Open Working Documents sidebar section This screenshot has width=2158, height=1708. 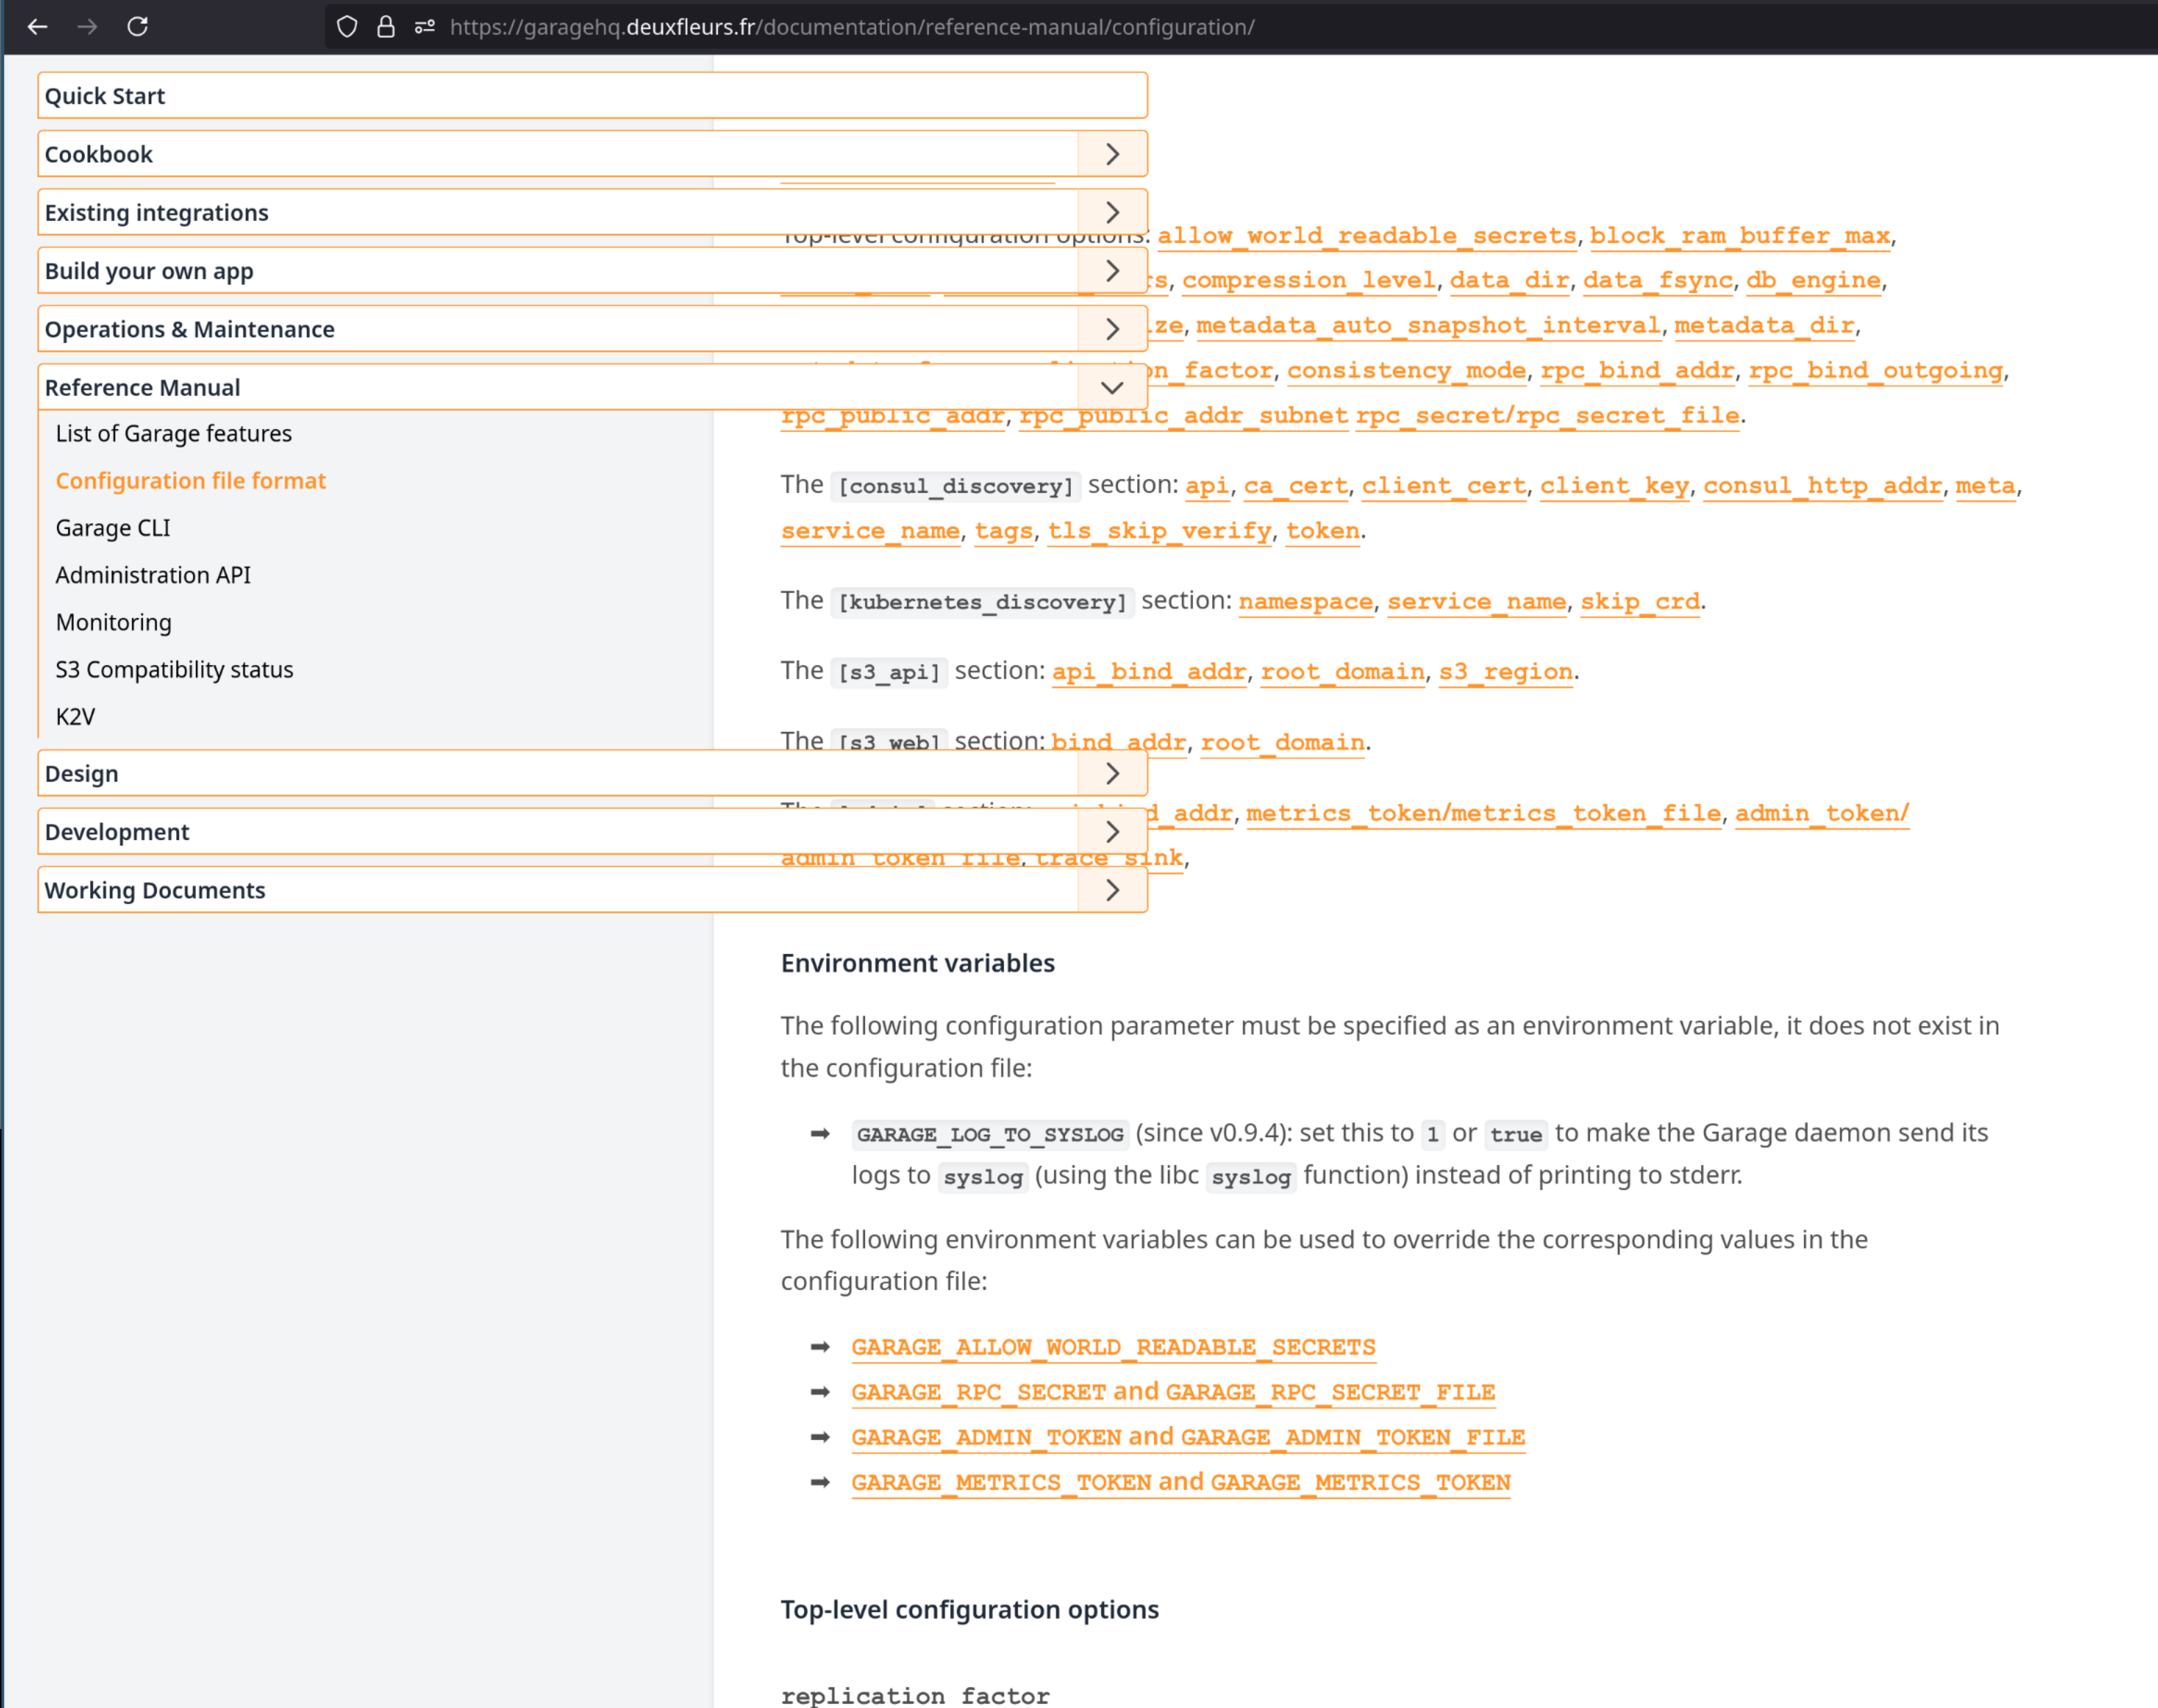[558, 890]
